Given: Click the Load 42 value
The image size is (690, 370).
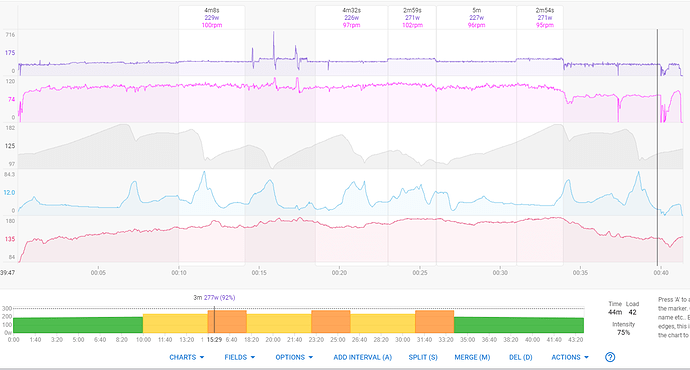Looking at the screenshot, I should coord(632,312).
